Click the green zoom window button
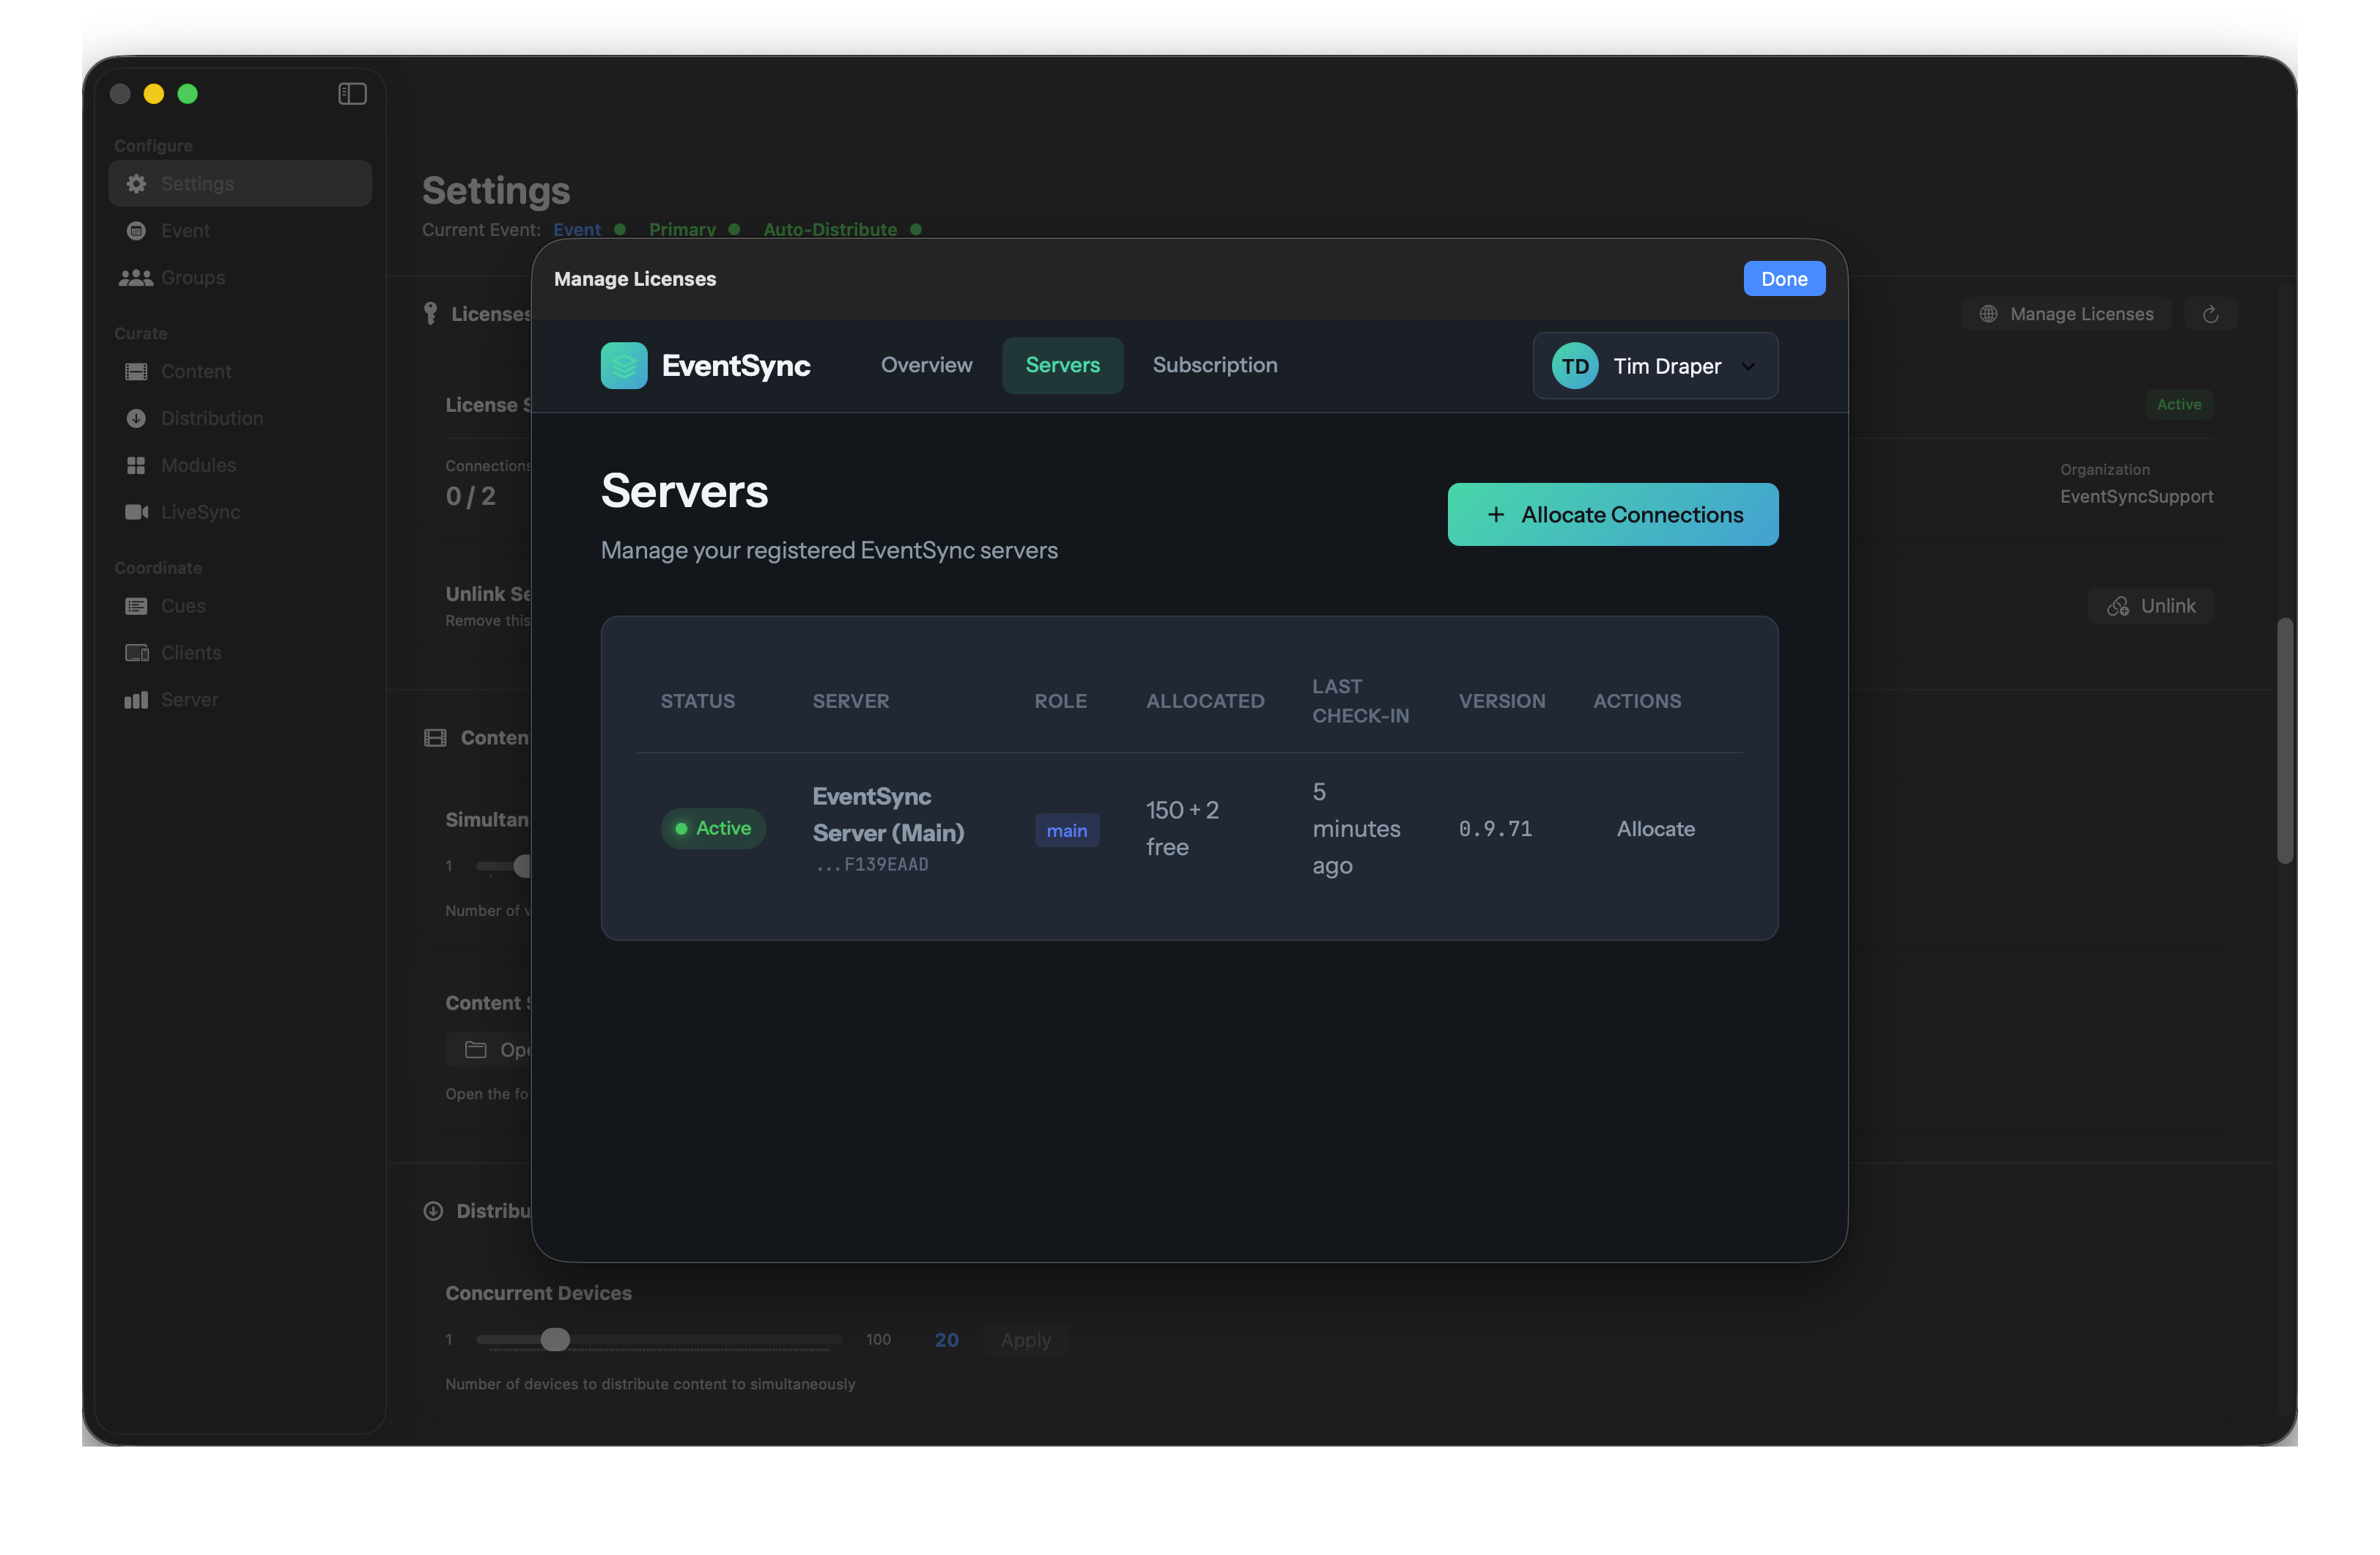 187,93
